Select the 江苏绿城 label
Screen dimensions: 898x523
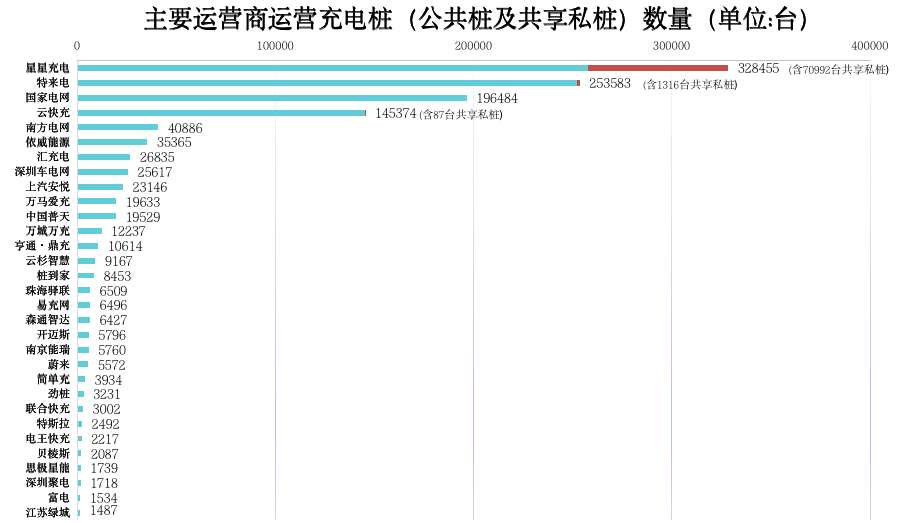48,512
